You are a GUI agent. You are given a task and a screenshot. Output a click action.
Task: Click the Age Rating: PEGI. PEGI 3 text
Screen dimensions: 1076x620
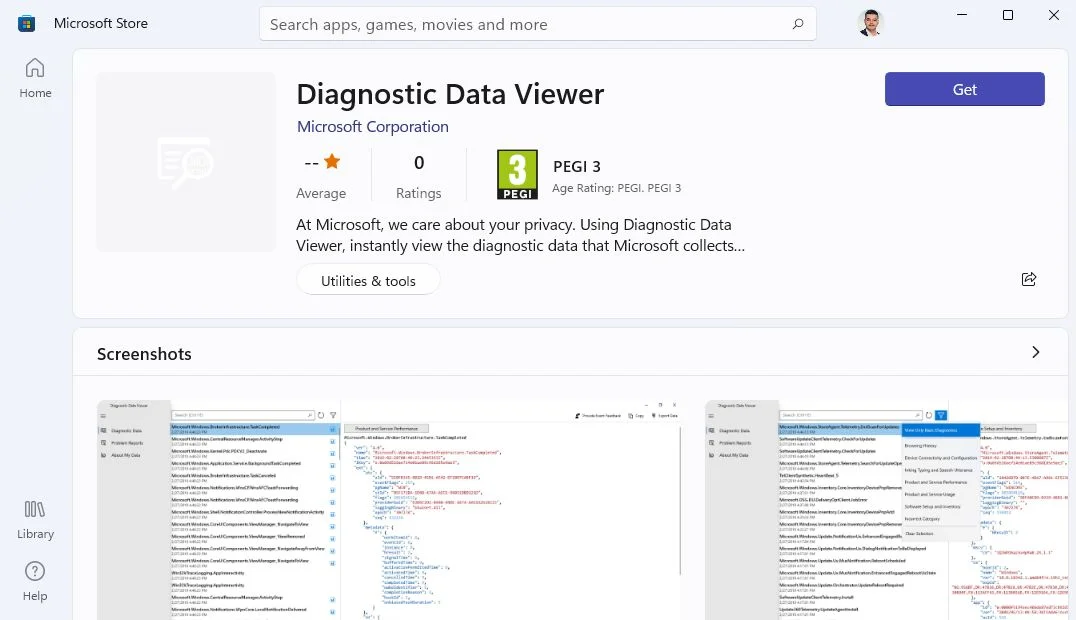coord(616,188)
